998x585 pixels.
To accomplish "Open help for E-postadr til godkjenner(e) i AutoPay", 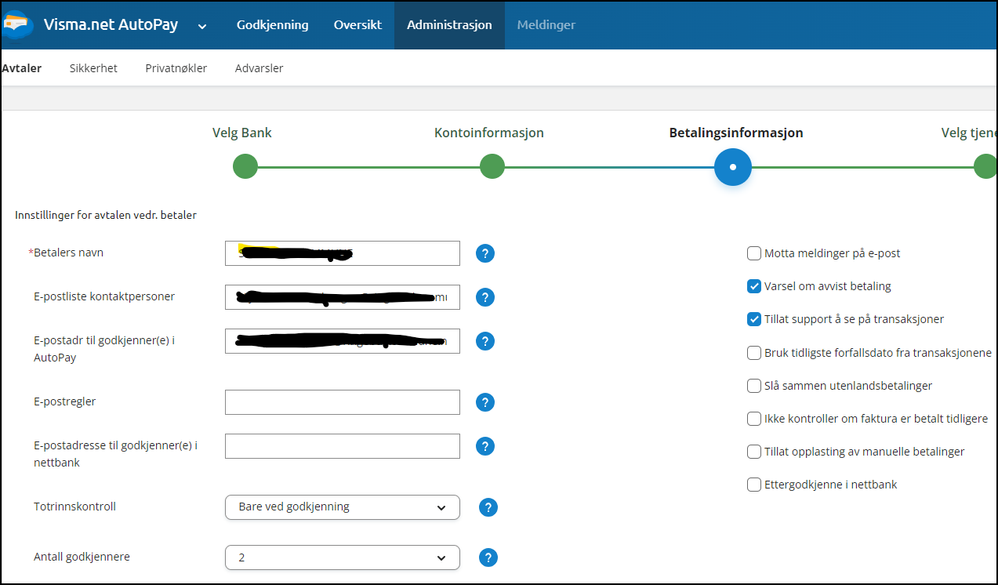I will (x=485, y=341).
